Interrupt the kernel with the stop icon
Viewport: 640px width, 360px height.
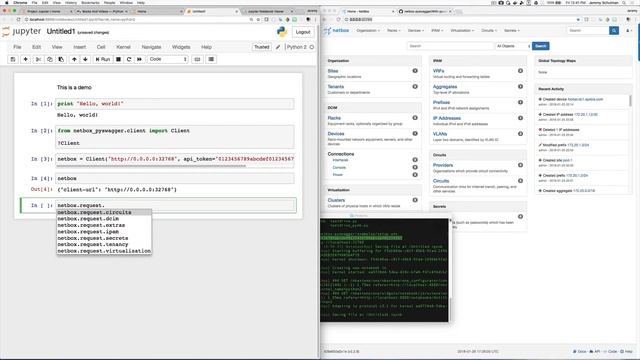(x=118, y=59)
